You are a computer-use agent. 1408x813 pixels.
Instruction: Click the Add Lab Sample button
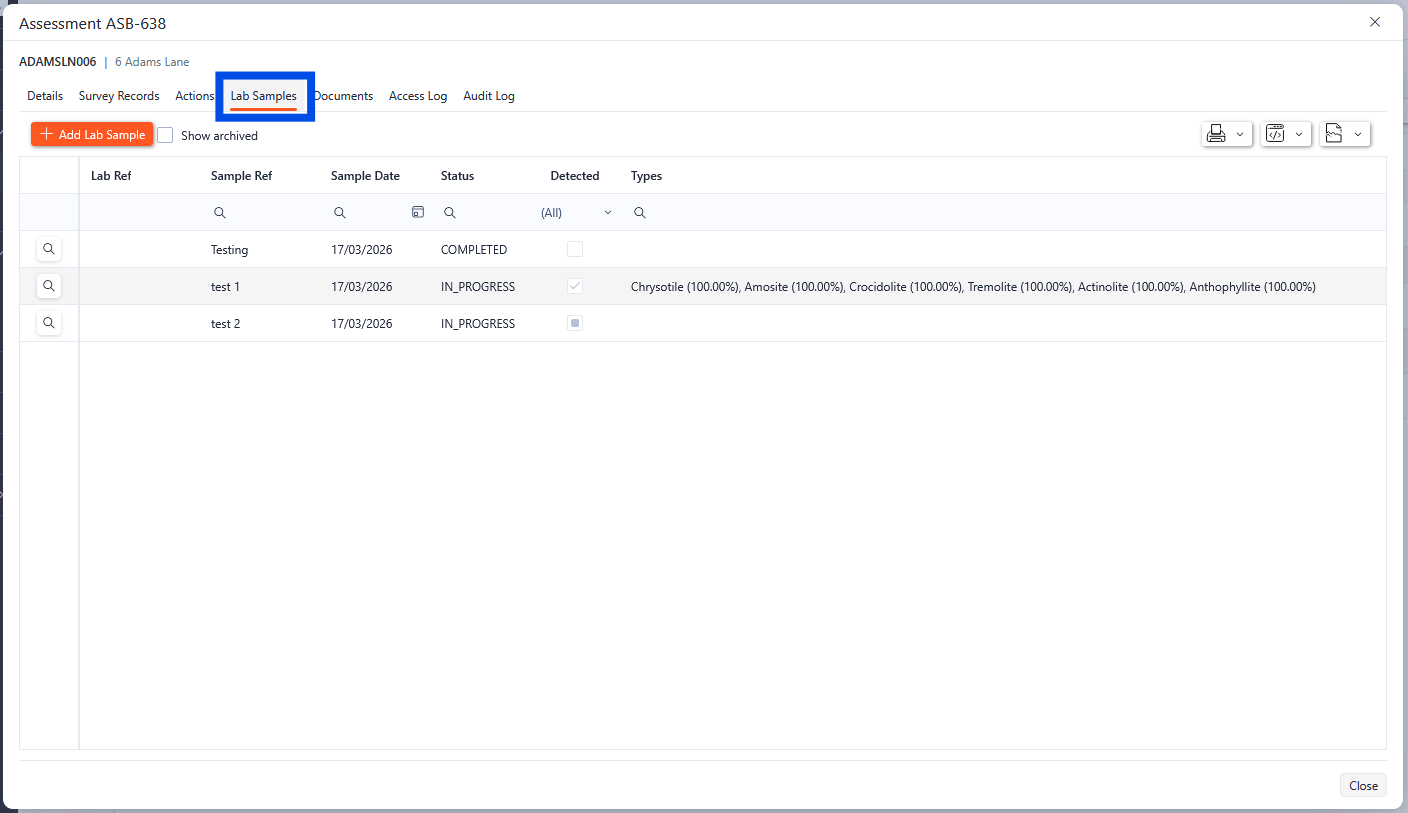[x=92, y=134]
